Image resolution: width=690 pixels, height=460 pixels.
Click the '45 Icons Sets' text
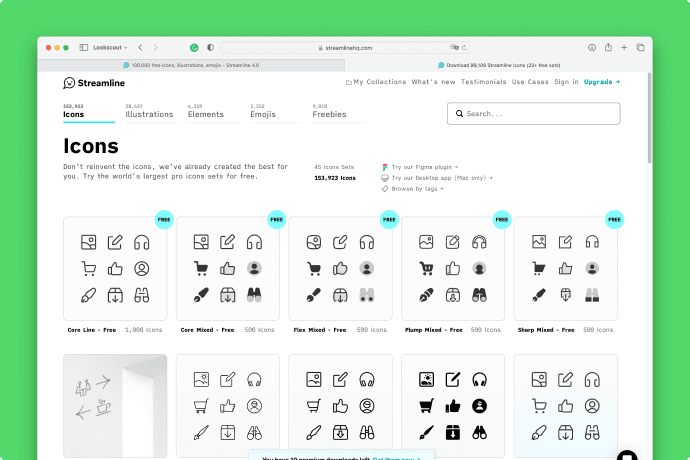tap(334, 167)
